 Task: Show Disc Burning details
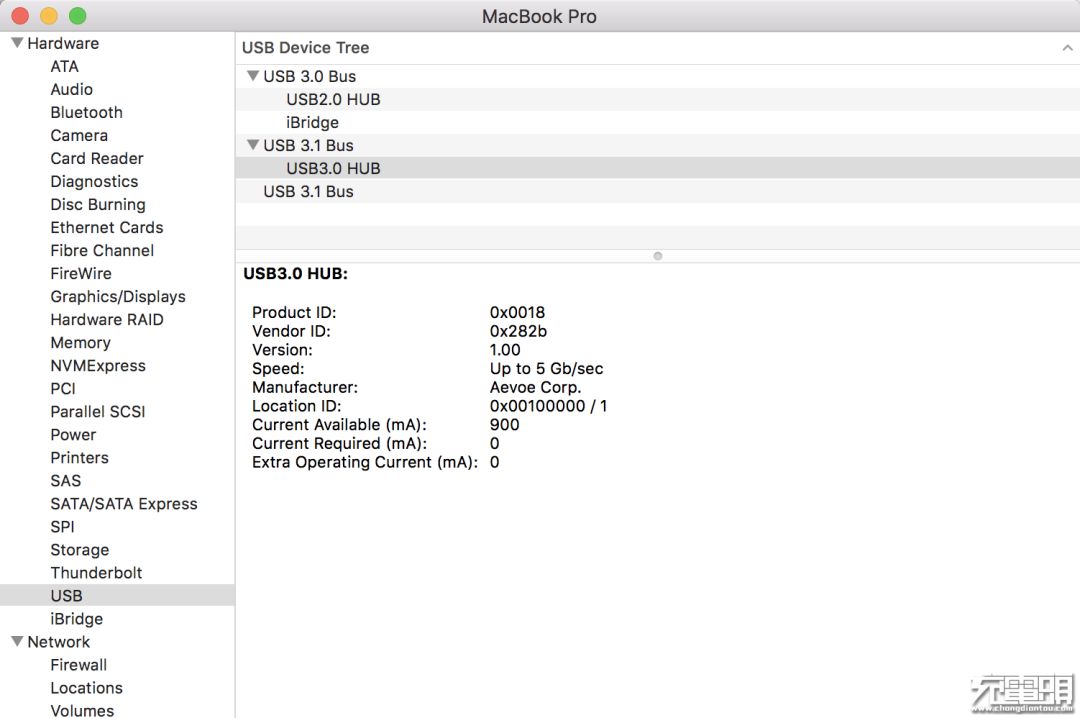click(x=98, y=205)
